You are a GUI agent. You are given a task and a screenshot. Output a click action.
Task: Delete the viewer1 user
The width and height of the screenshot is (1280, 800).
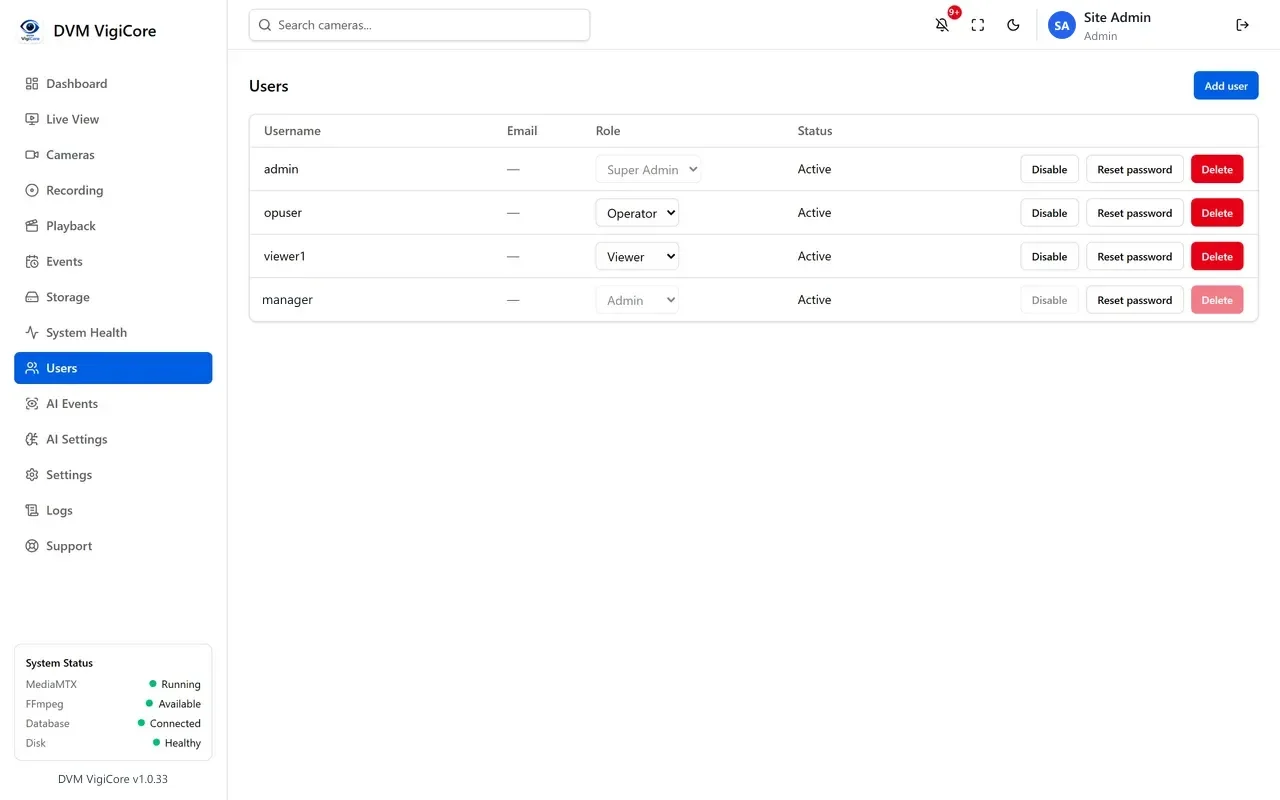[x=1217, y=256]
